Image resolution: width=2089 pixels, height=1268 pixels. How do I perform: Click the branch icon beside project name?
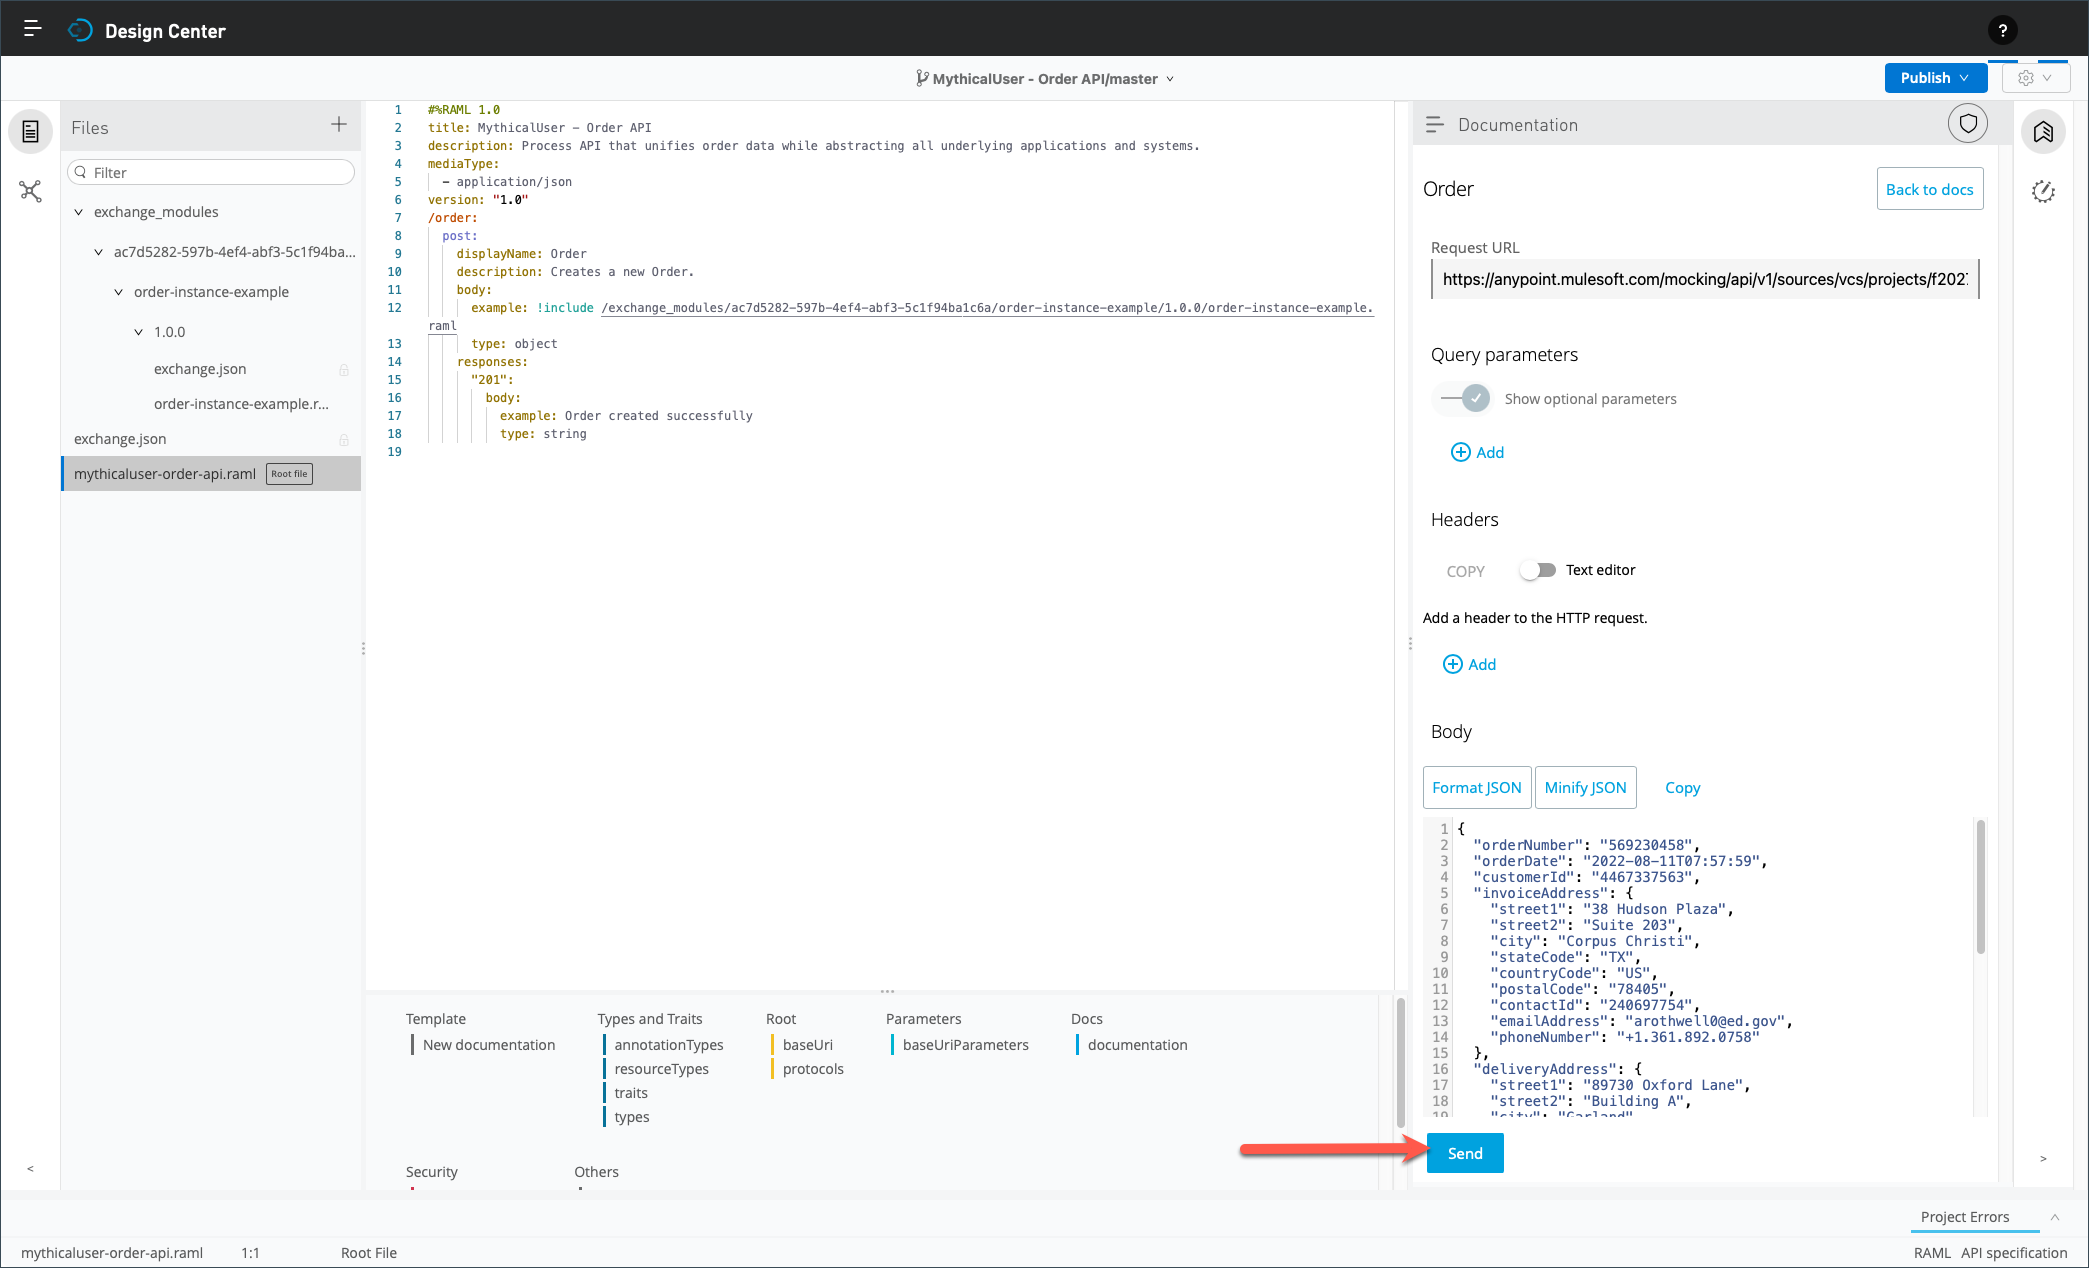(922, 78)
